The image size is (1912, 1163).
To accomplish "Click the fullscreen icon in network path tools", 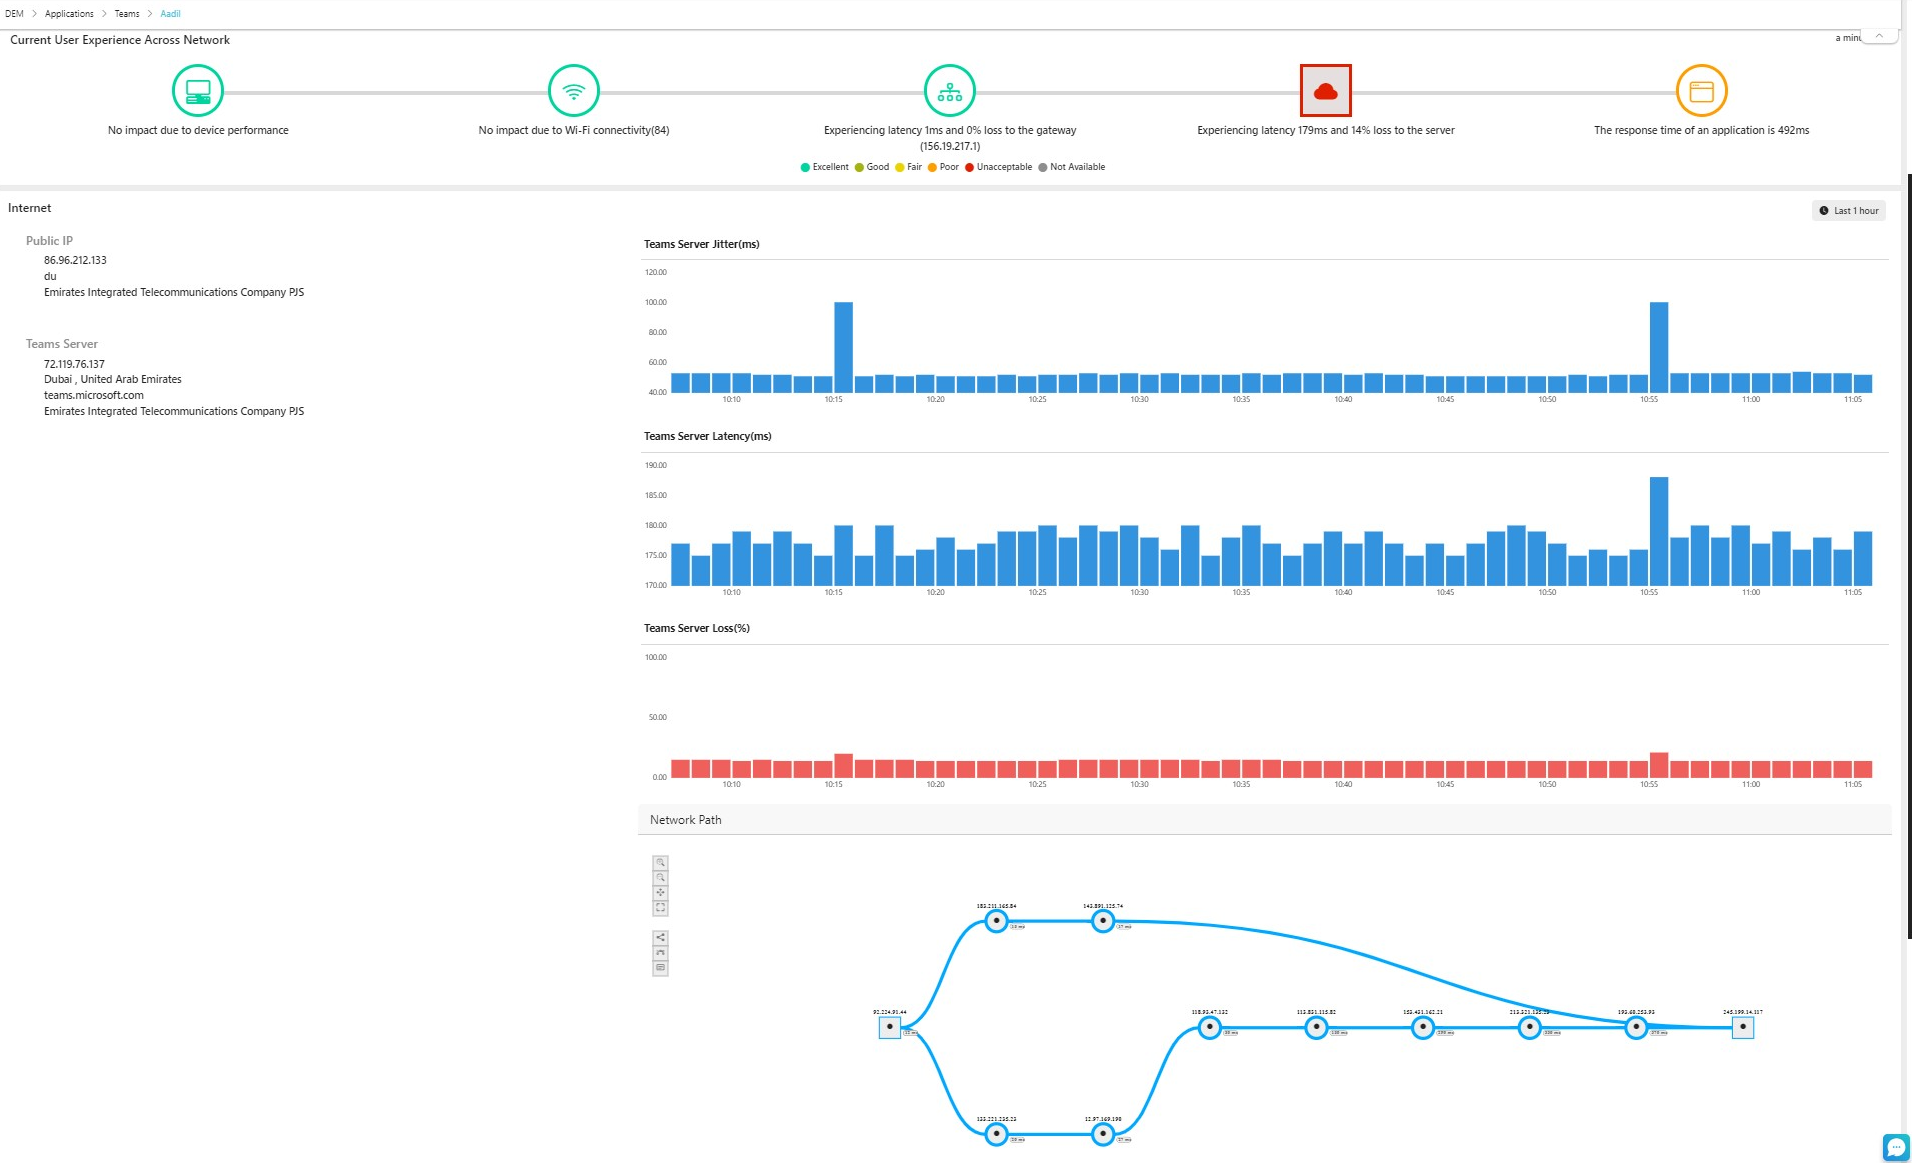I will pos(660,908).
